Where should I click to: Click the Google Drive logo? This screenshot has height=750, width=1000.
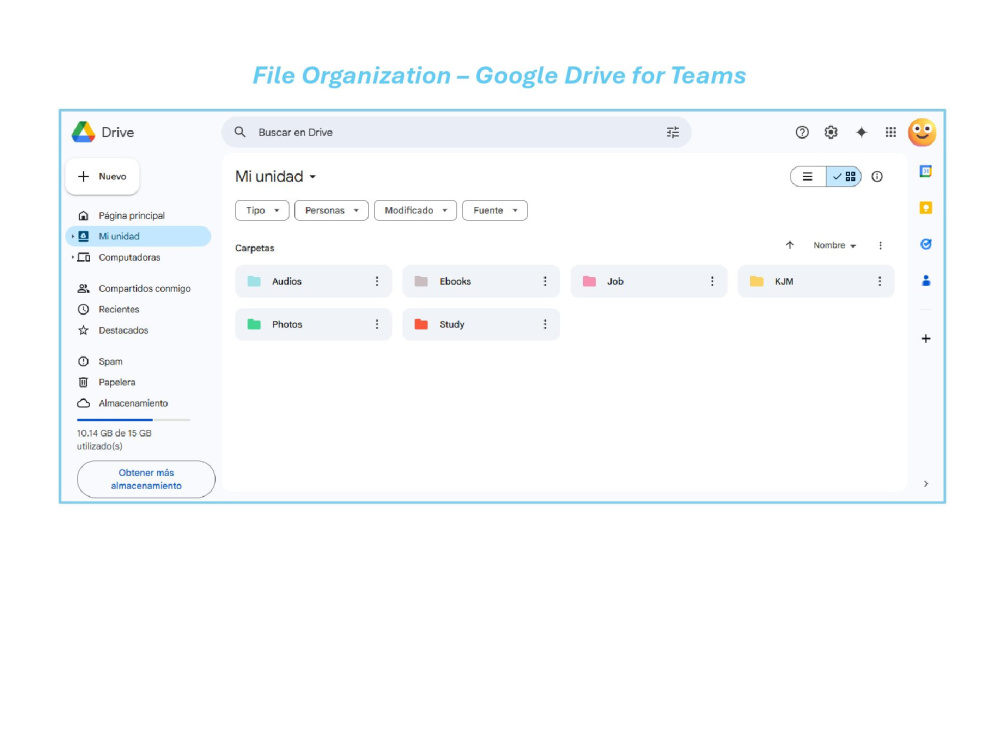[83, 132]
